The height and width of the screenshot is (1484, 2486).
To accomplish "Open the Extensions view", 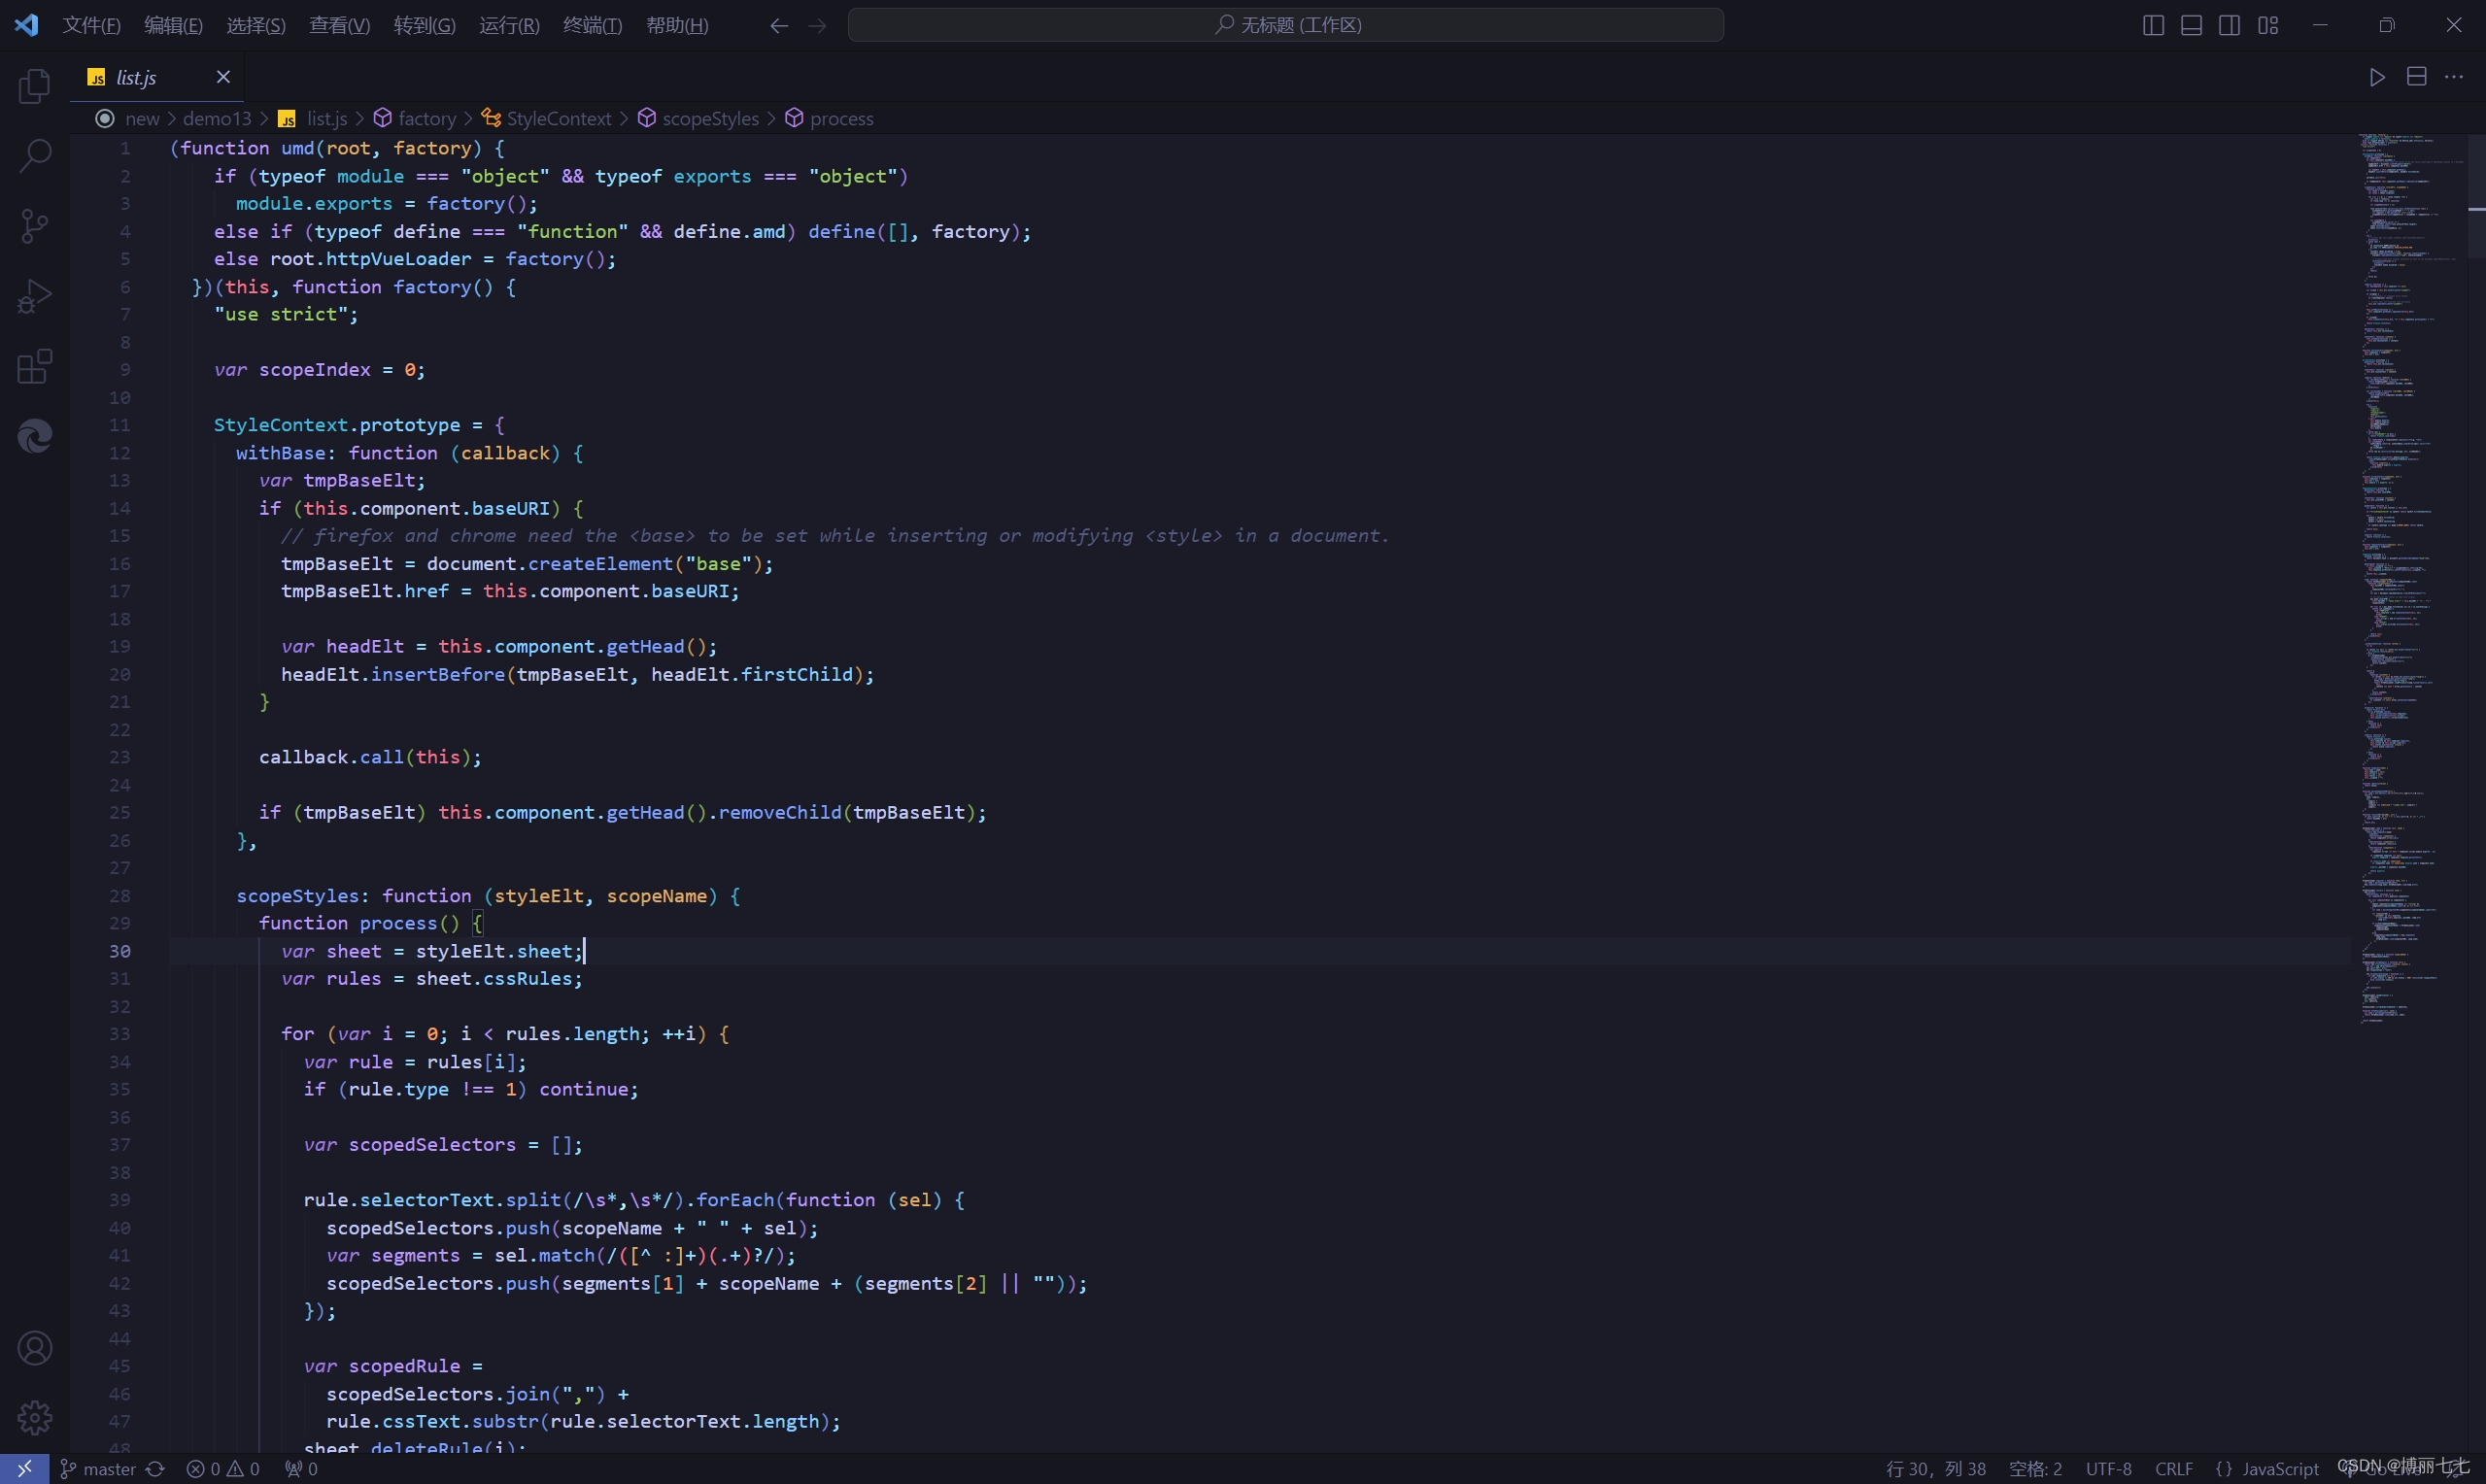I will 34,366.
